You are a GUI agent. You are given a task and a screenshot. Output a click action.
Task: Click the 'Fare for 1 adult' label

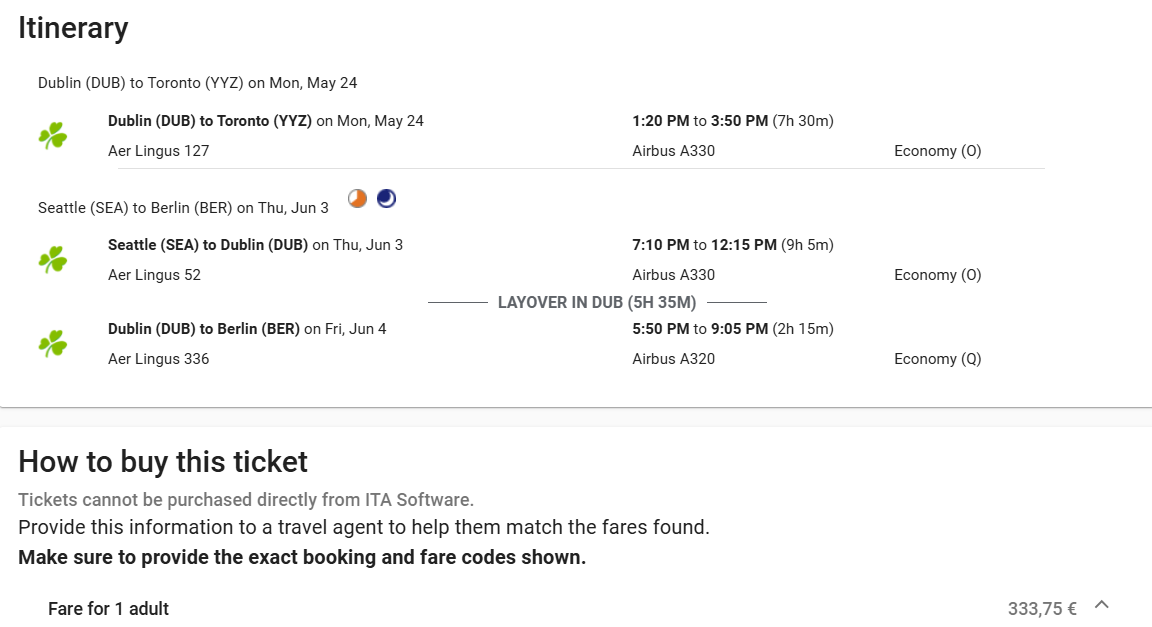[109, 609]
